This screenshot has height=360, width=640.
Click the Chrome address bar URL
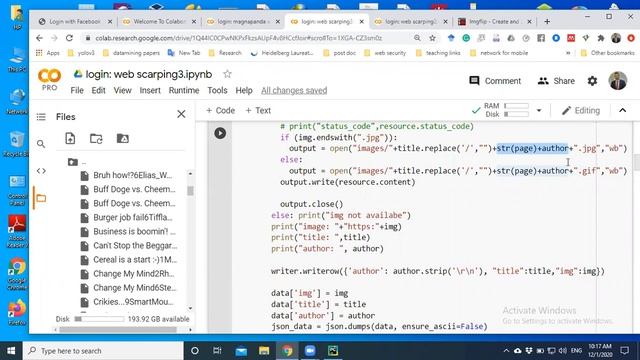point(239,38)
